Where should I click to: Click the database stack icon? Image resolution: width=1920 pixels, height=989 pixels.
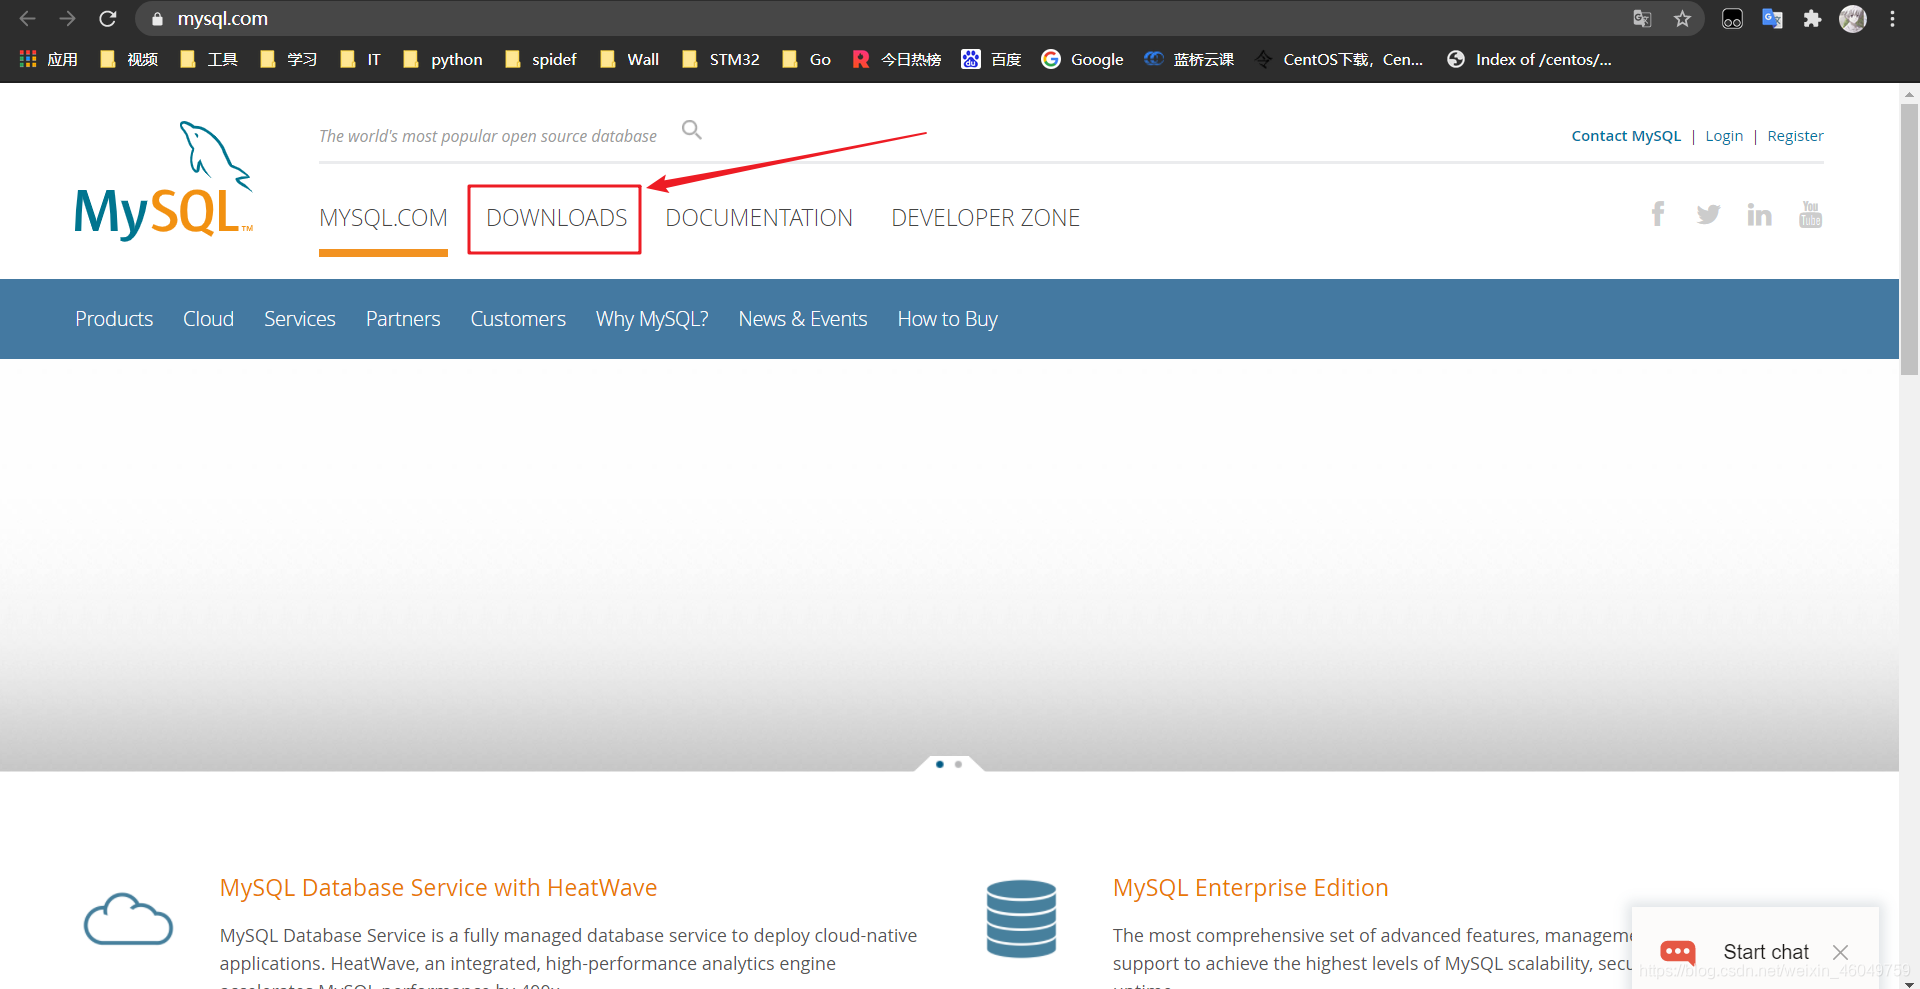(1021, 919)
